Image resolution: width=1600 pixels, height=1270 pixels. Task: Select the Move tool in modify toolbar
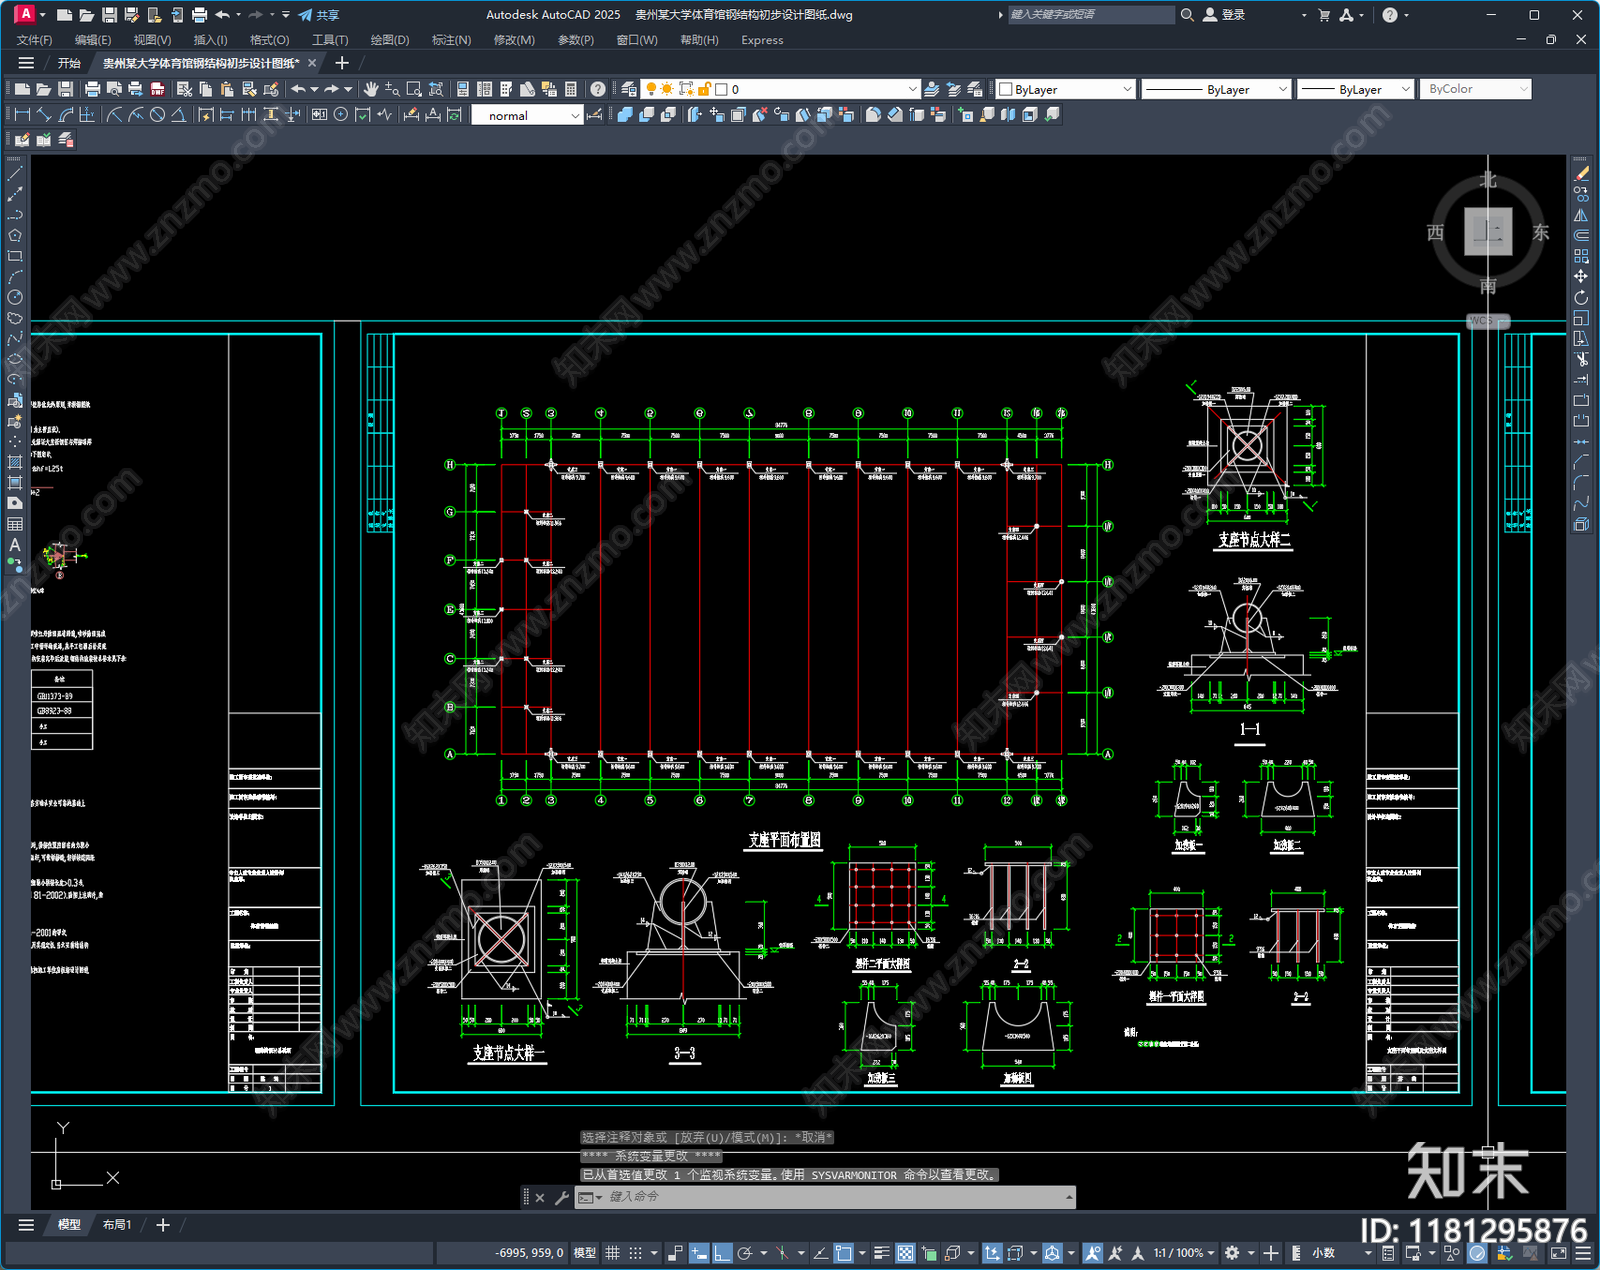tap(1581, 276)
